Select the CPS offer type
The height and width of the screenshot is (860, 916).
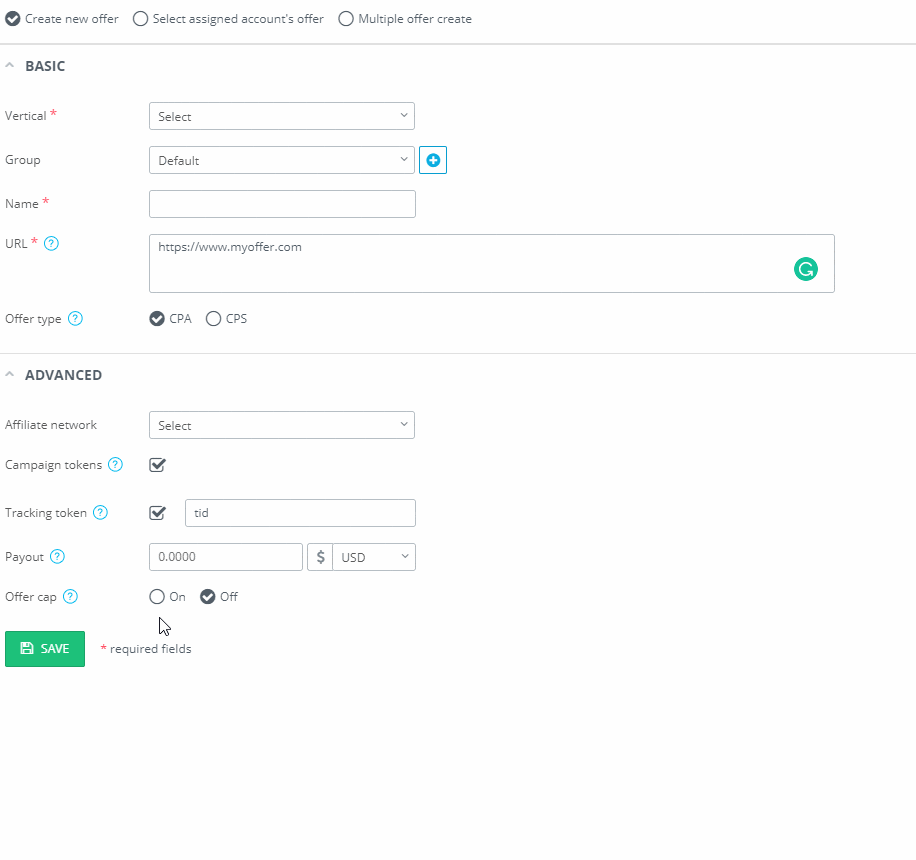(x=213, y=318)
